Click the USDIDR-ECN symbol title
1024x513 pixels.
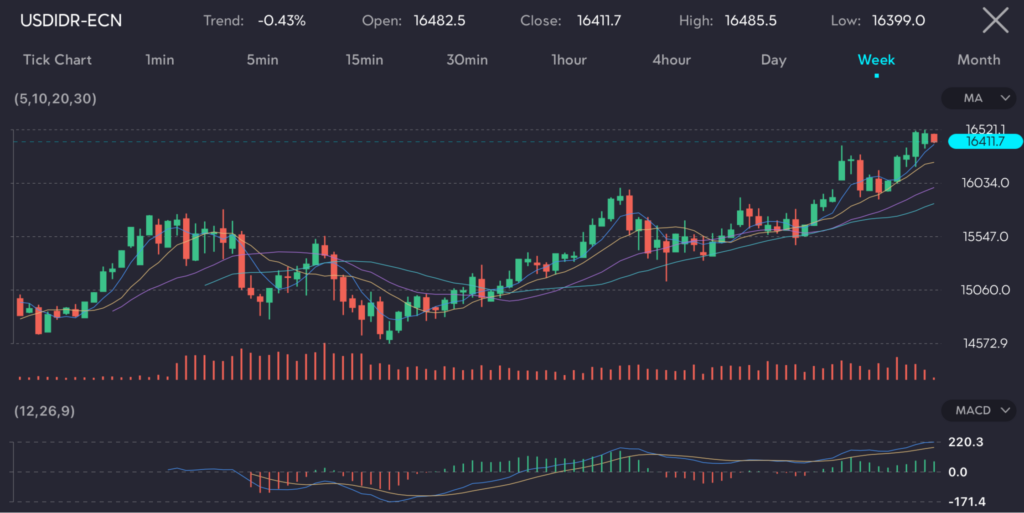pyautogui.click(x=71, y=20)
